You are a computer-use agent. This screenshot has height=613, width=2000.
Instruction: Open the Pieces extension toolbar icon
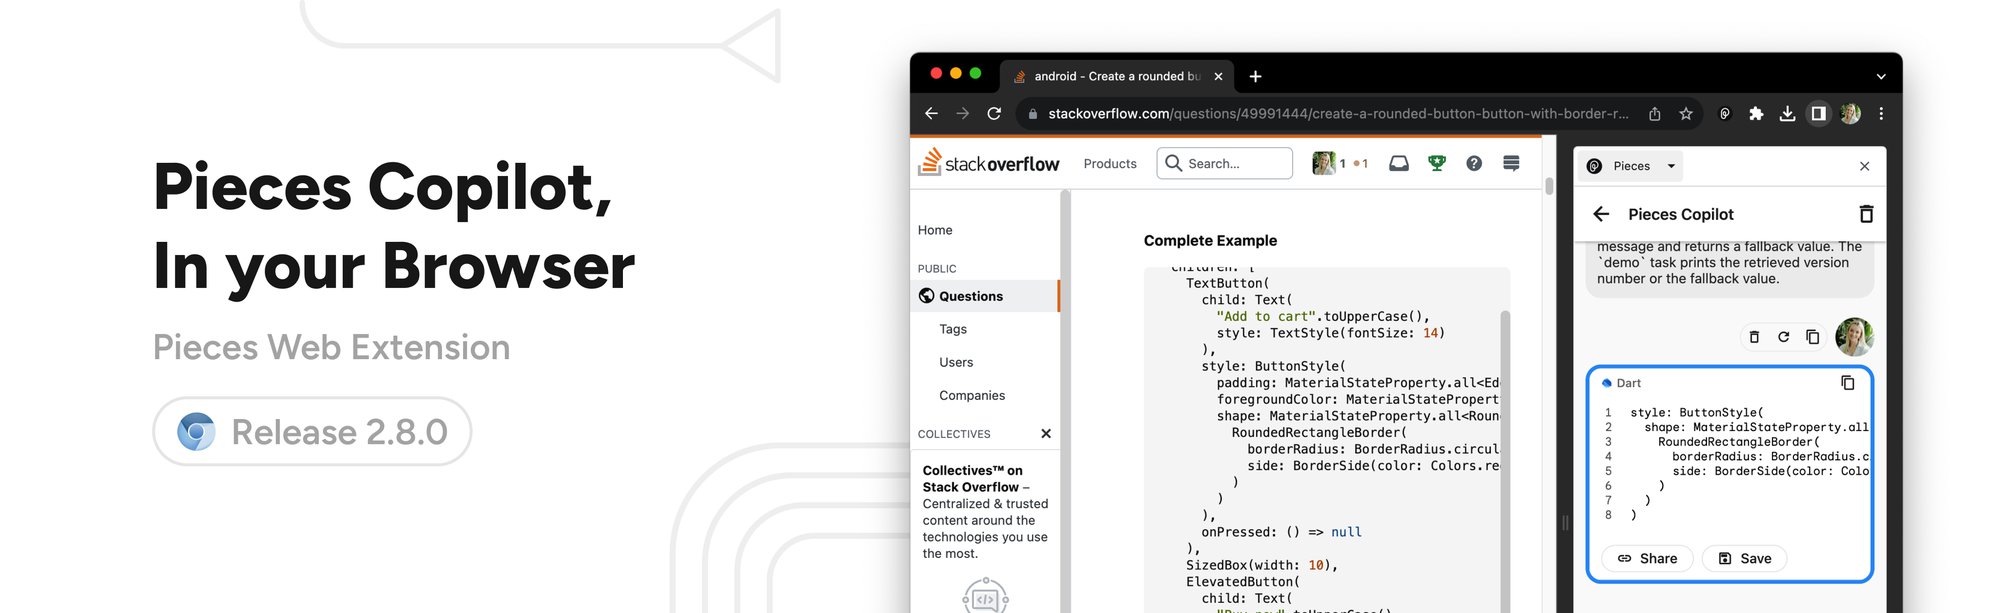(1725, 114)
